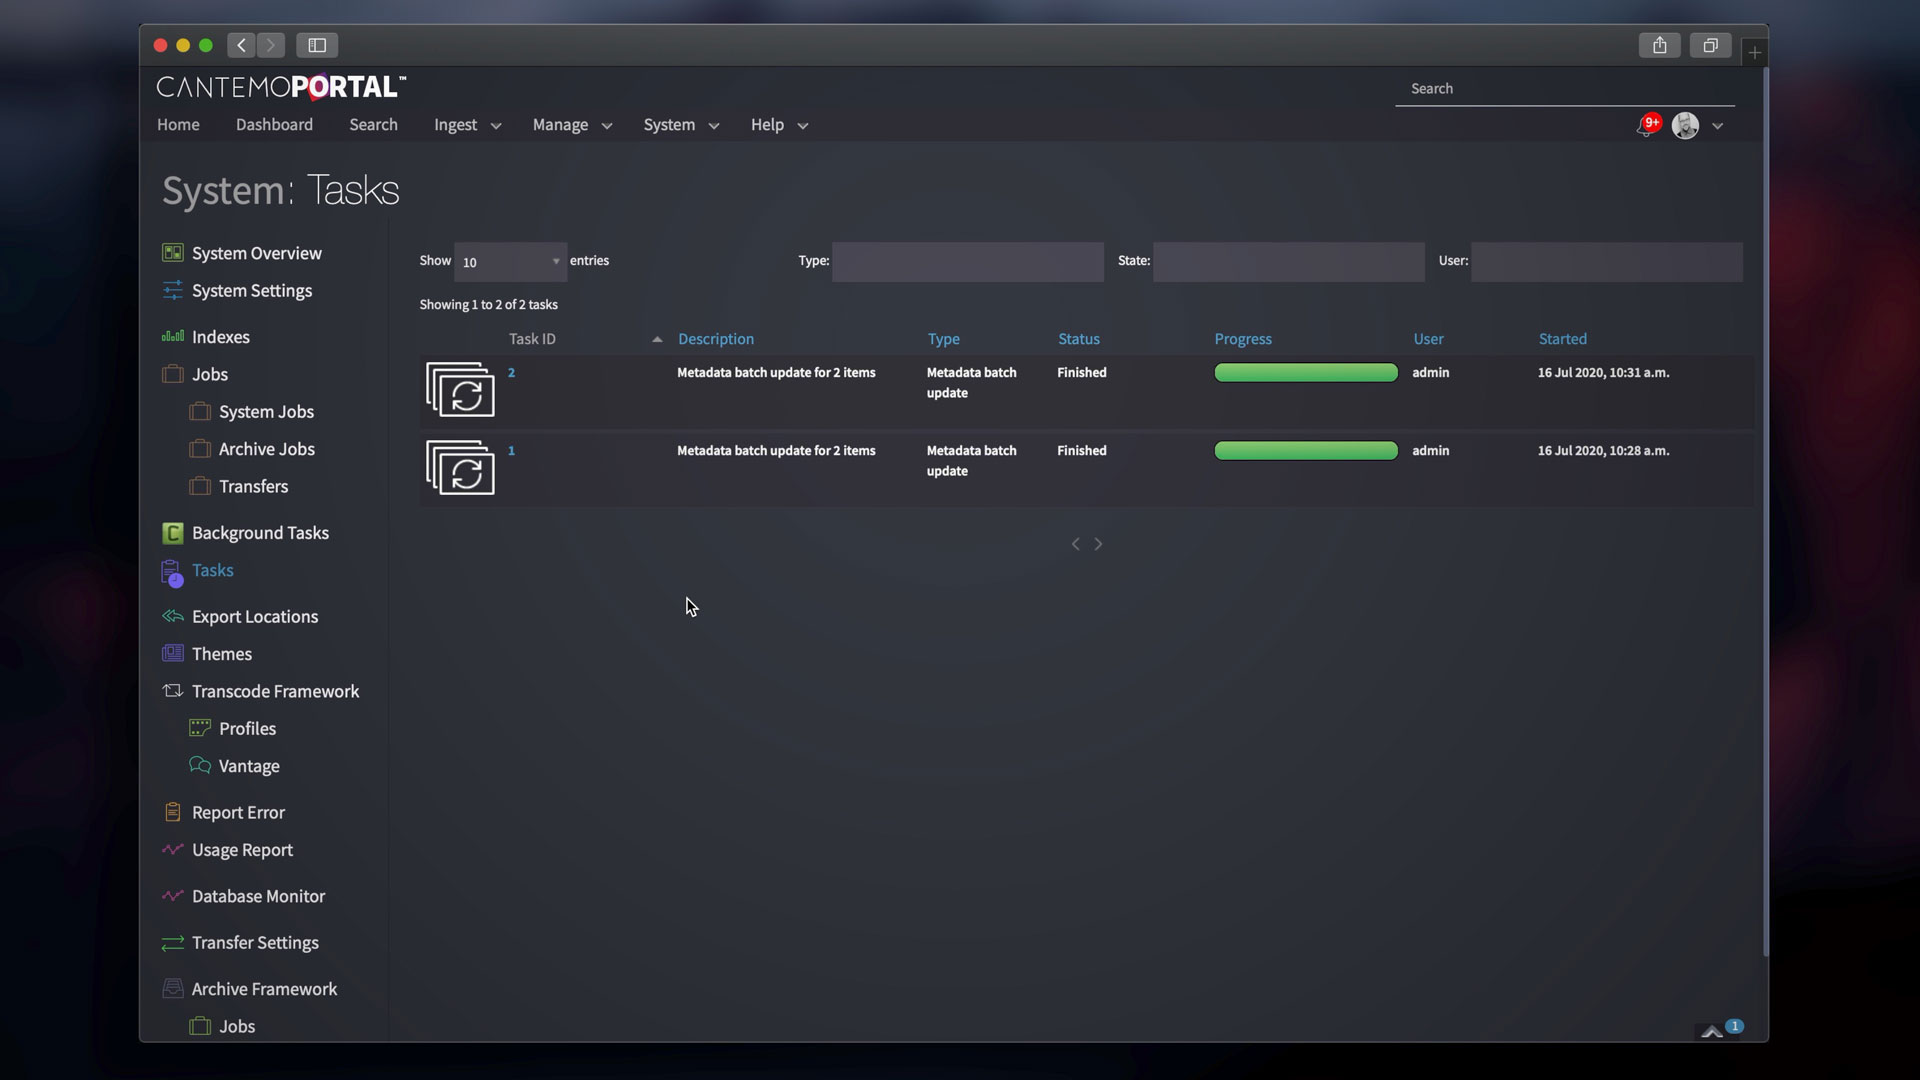Open task ID 1 link
Image resolution: width=1920 pixels, height=1080 pixels.
(511, 451)
